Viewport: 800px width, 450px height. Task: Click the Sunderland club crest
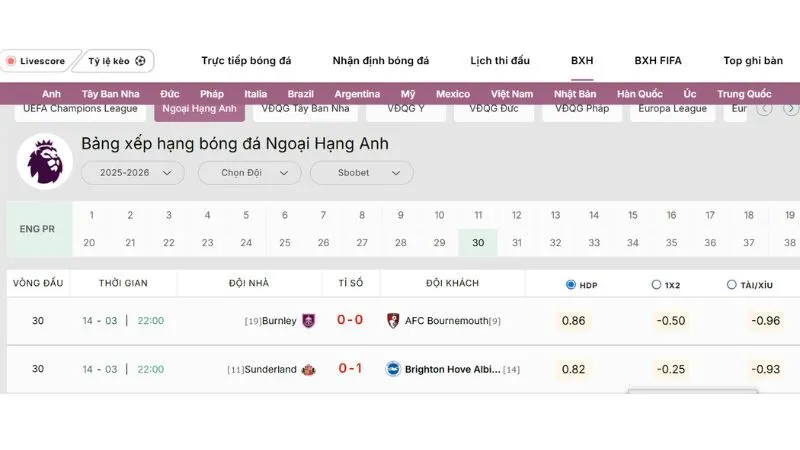pos(309,369)
